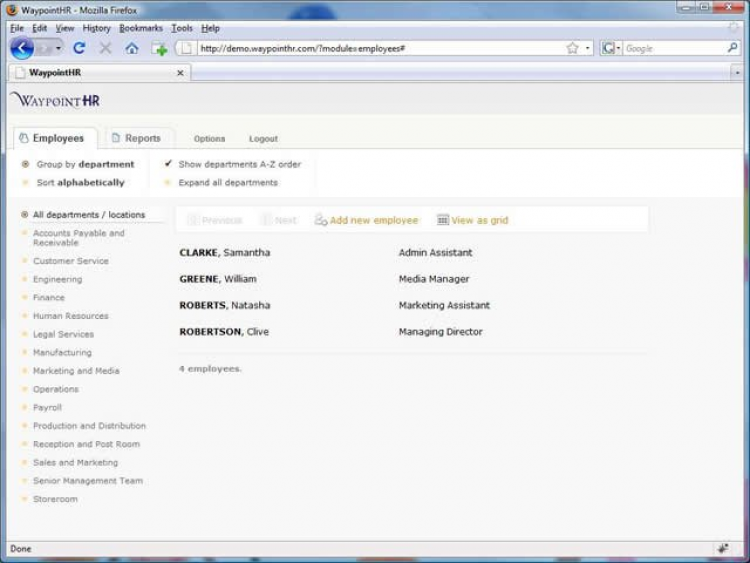Image resolution: width=750 pixels, height=563 pixels.
Task: Filter by Marketing and Media department
Action: click(x=76, y=371)
